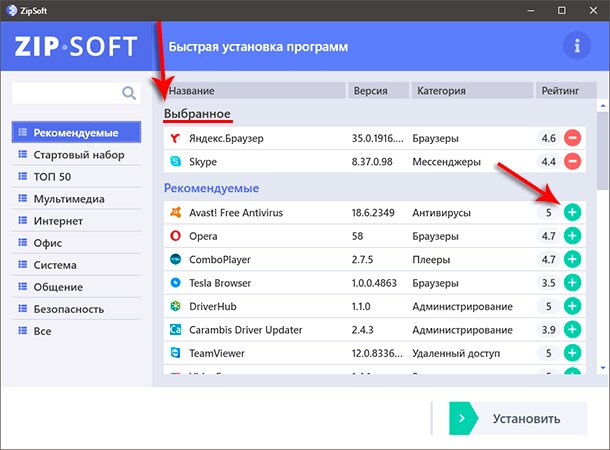Remove Skype from selected list
The width and height of the screenshot is (610, 450).
[x=572, y=161]
